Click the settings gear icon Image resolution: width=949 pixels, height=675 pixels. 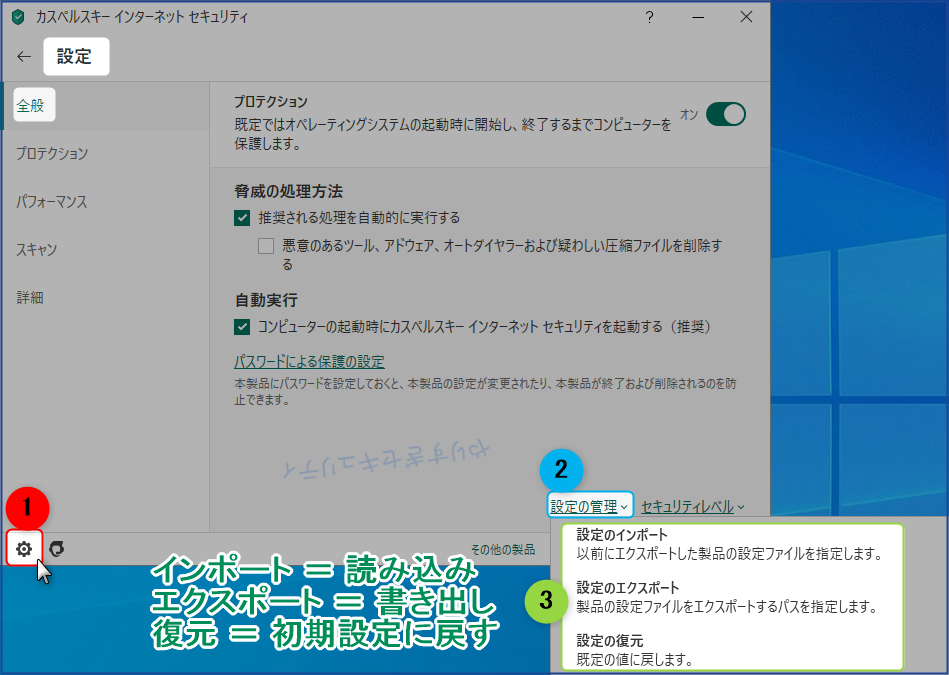click(24, 548)
